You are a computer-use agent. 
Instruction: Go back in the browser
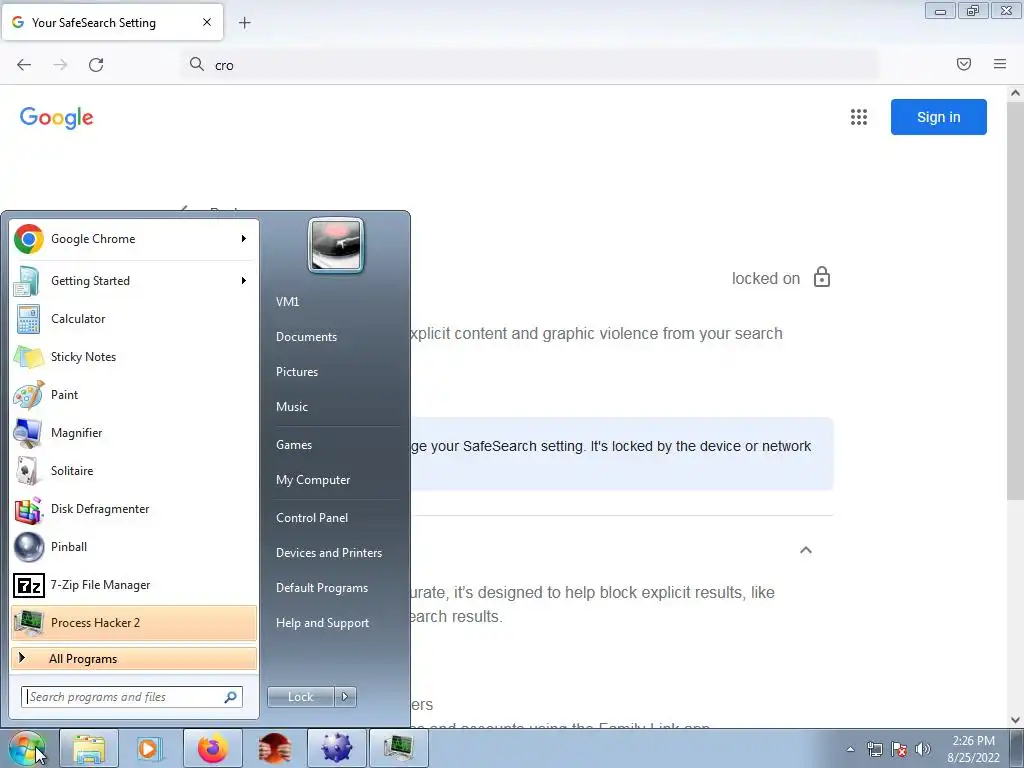click(24, 65)
